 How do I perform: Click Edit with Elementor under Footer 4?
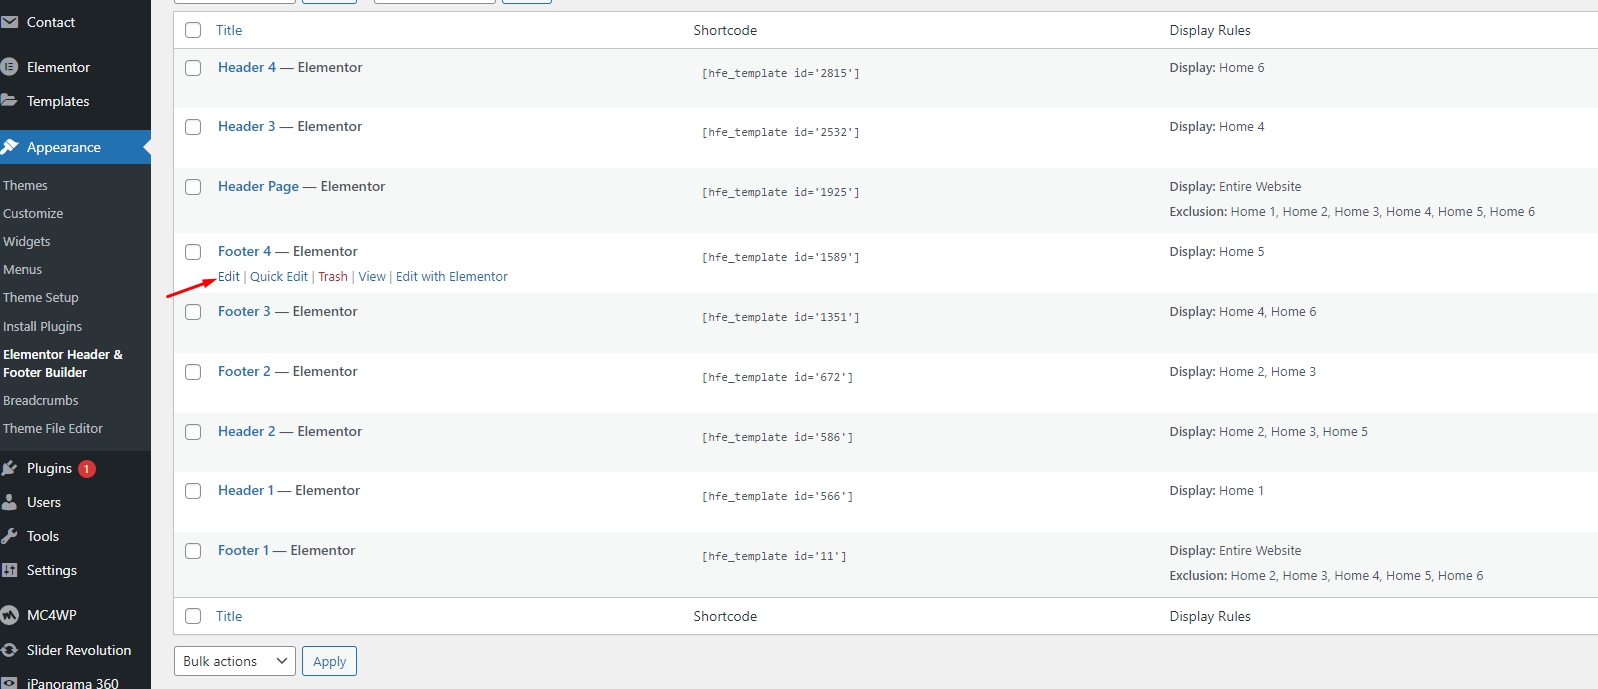pos(451,277)
